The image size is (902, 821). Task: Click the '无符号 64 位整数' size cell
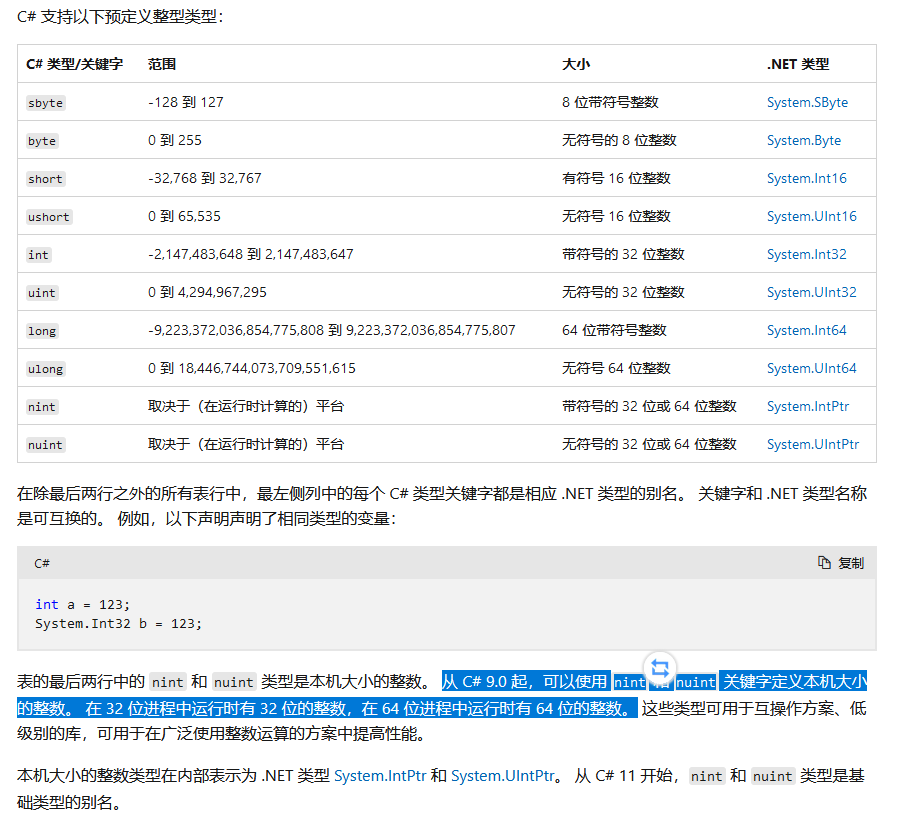click(616, 368)
